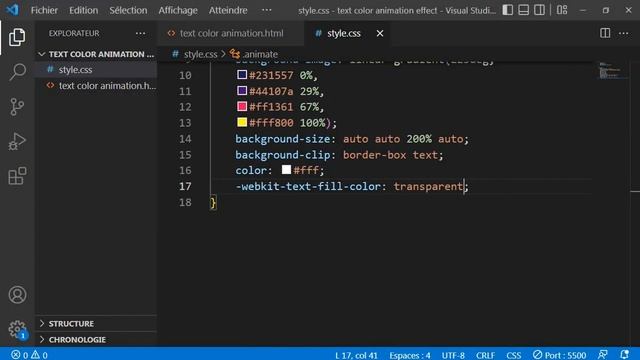Open the feedback icon in status bar
The image size is (640, 360).
603,355
